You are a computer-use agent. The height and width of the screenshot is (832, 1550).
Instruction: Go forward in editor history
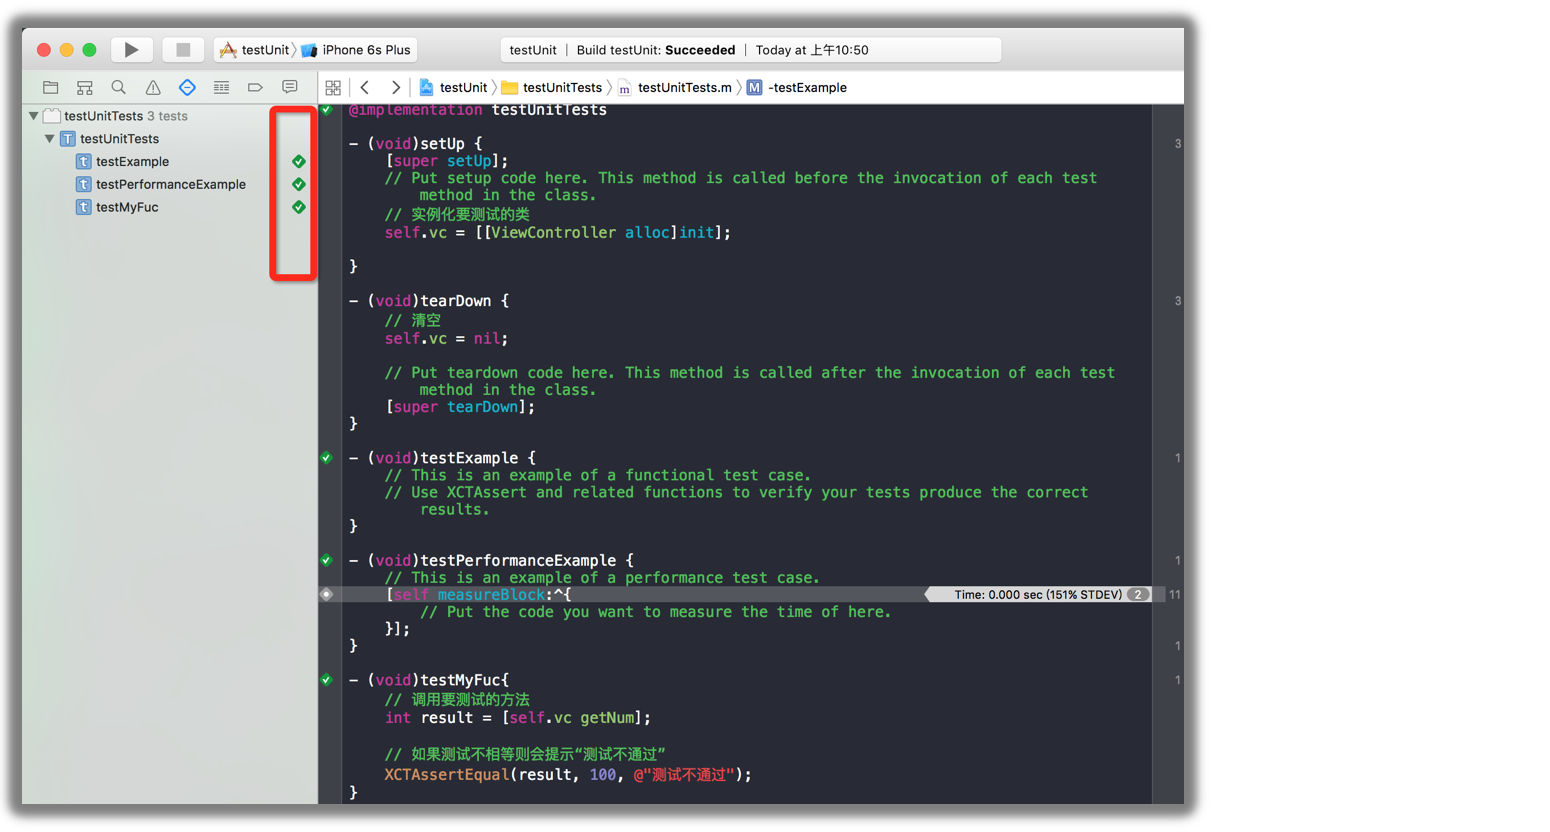click(396, 88)
